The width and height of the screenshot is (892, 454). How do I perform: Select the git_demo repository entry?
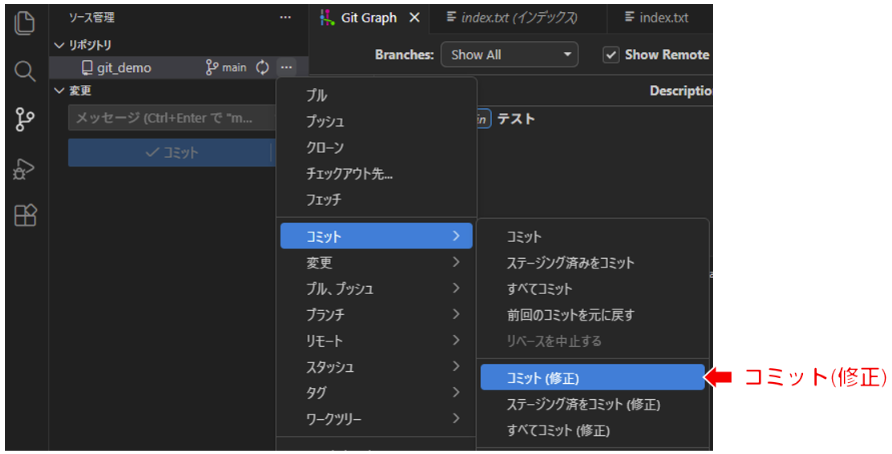124,68
